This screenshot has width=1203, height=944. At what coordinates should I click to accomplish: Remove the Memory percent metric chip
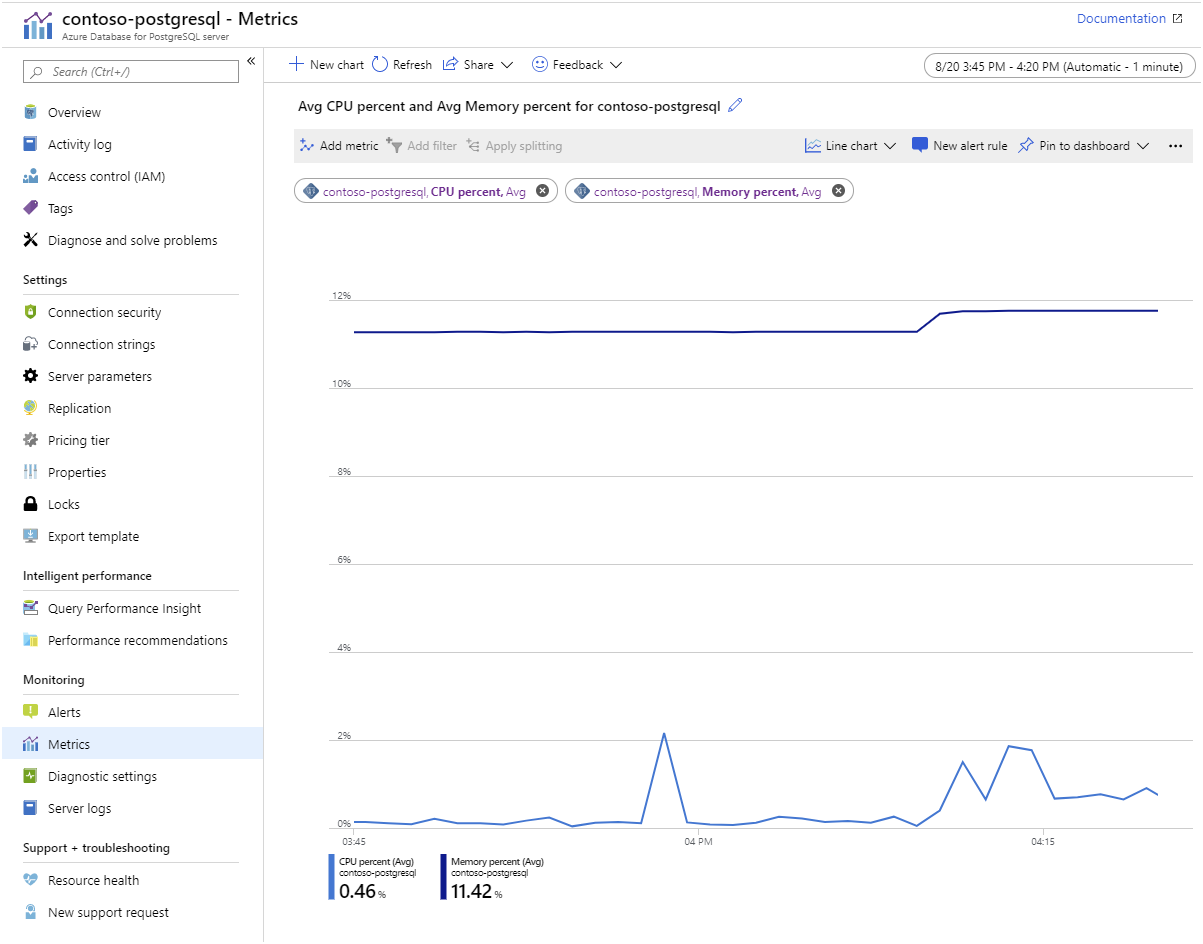[838, 191]
